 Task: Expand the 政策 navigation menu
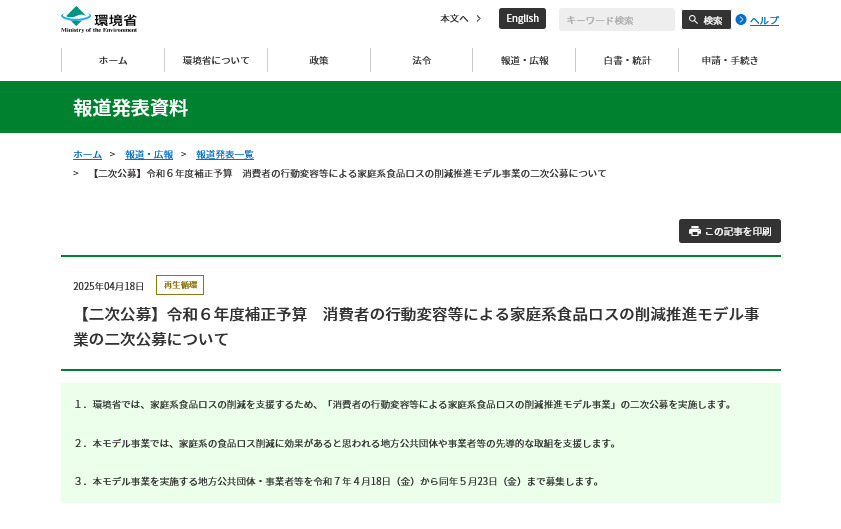pos(319,60)
